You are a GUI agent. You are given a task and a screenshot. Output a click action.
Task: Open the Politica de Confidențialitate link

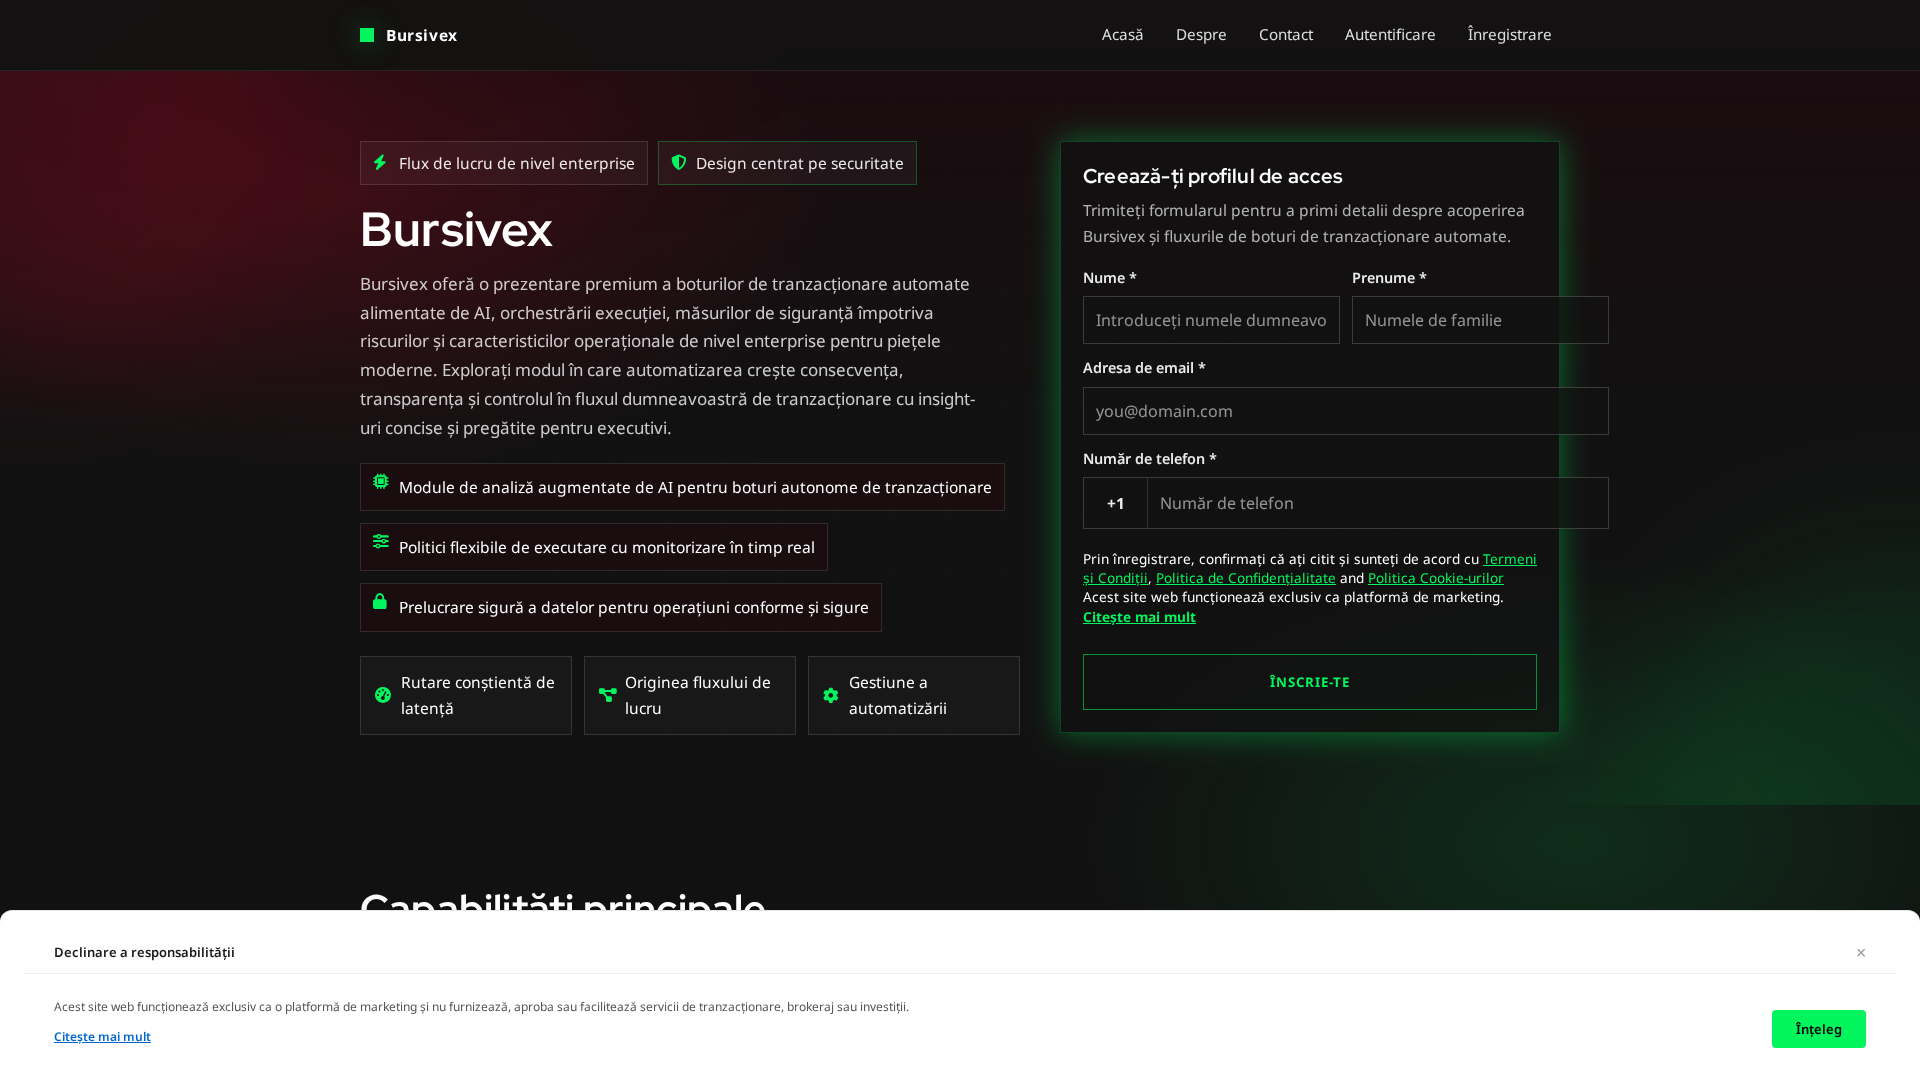click(x=1246, y=578)
